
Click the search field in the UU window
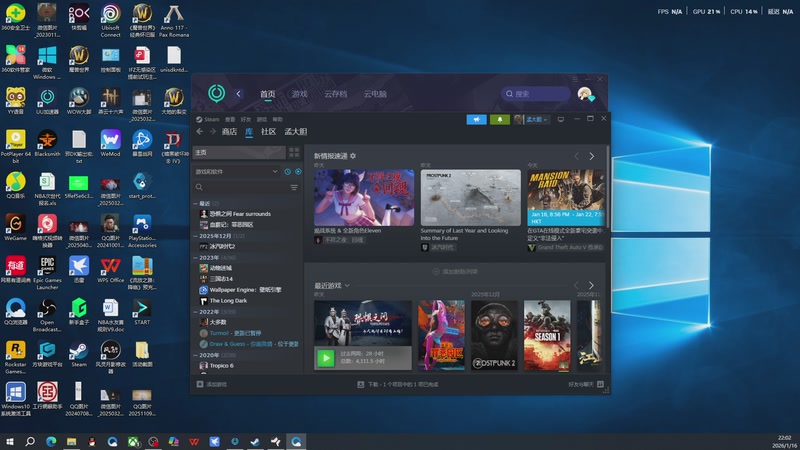tap(535, 94)
